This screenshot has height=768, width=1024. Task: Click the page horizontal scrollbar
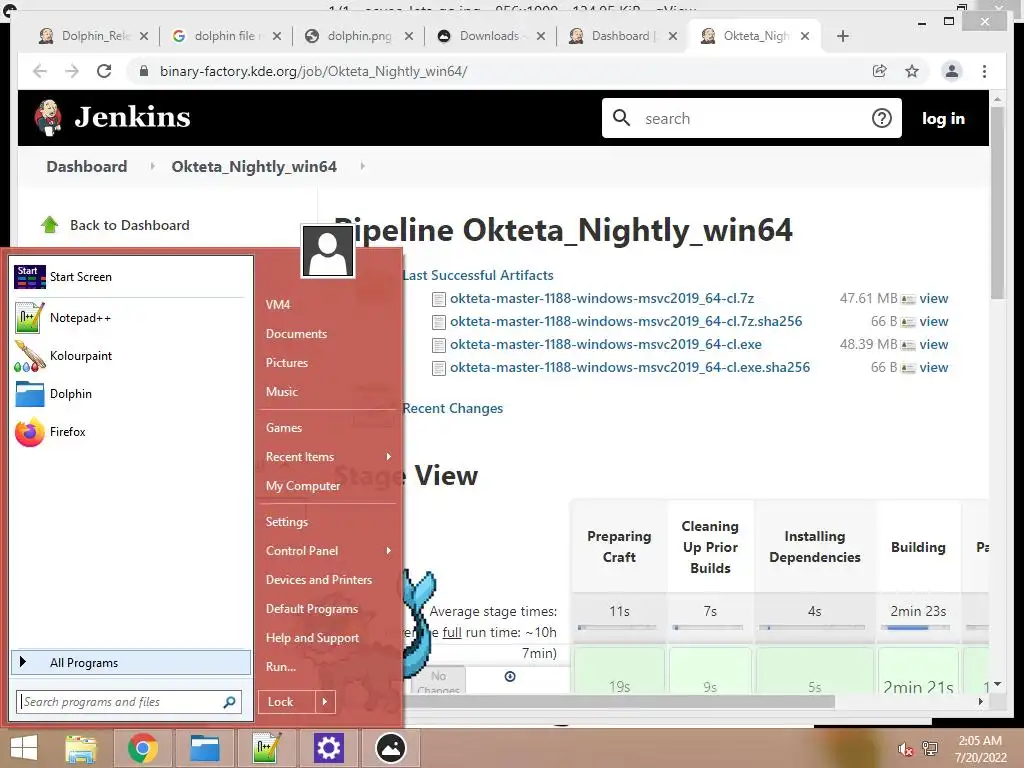coord(617,701)
